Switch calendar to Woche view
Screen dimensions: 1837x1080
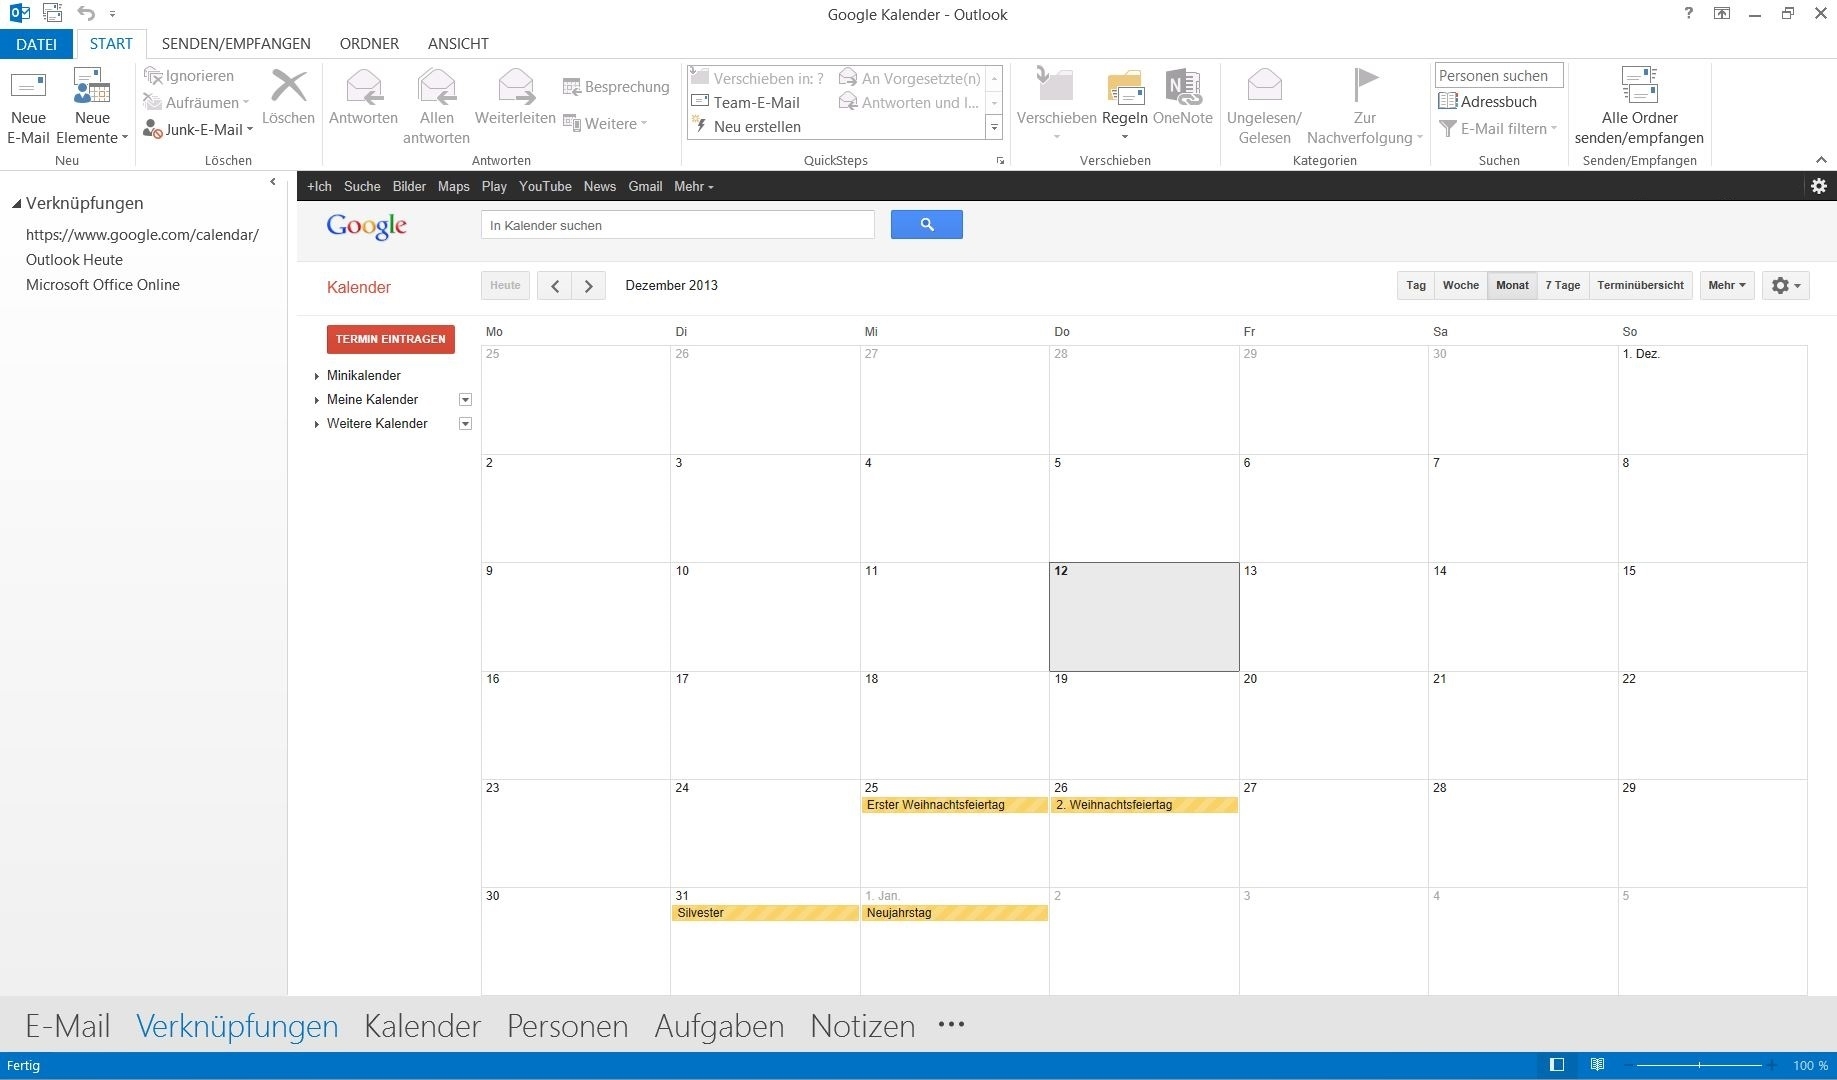coord(1461,285)
